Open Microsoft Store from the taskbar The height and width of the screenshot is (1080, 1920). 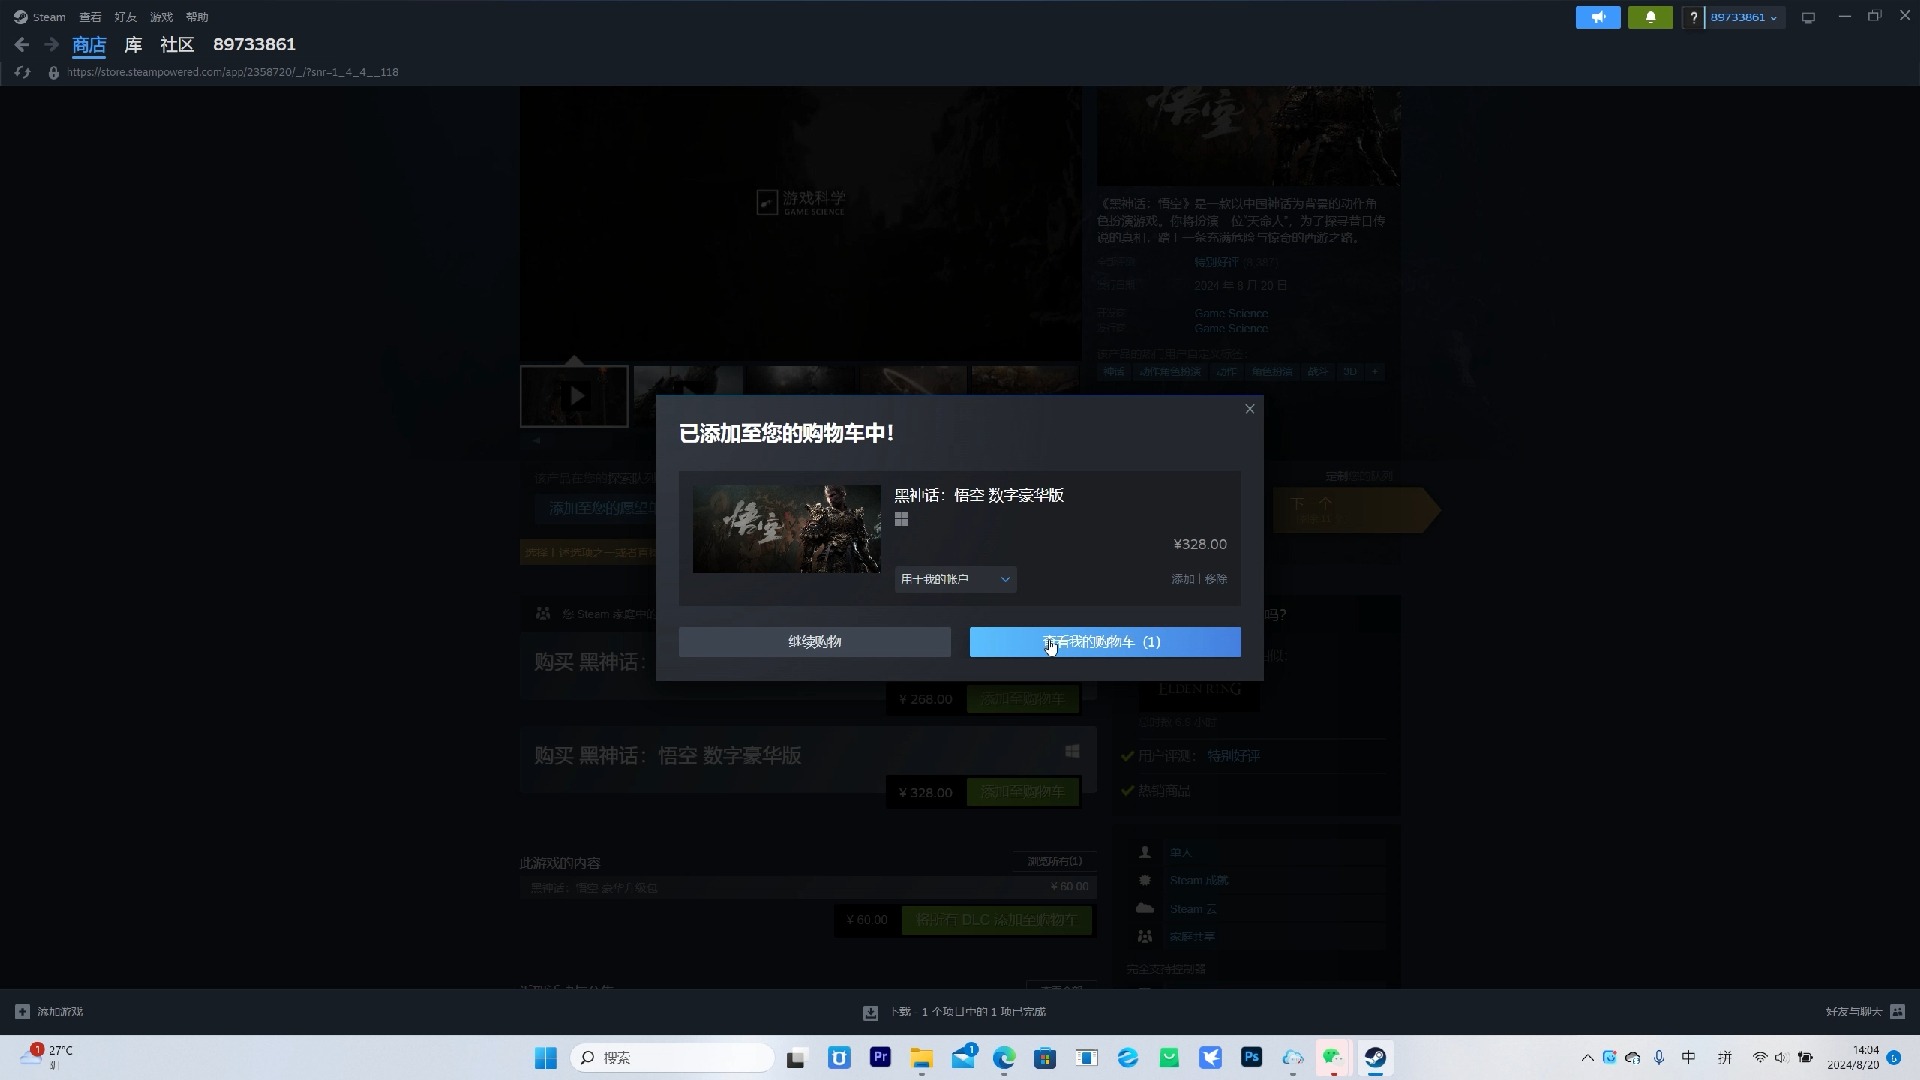[1045, 1058]
